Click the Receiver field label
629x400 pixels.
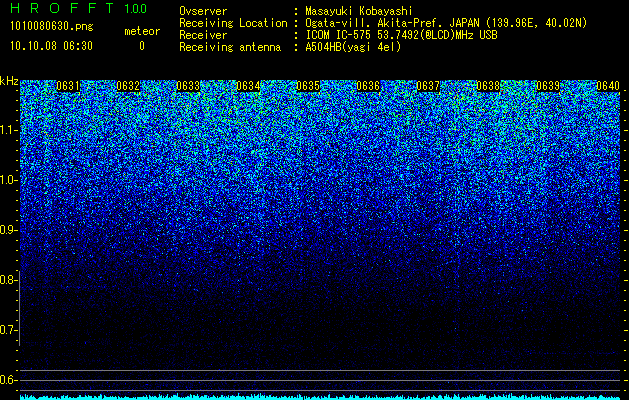pyautogui.click(x=203, y=35)
